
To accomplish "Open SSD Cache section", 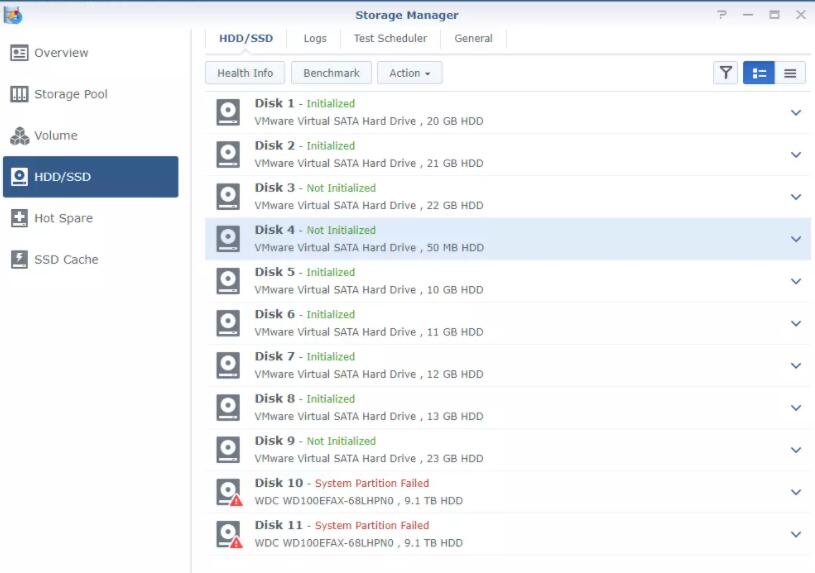I will pos(66,259).
